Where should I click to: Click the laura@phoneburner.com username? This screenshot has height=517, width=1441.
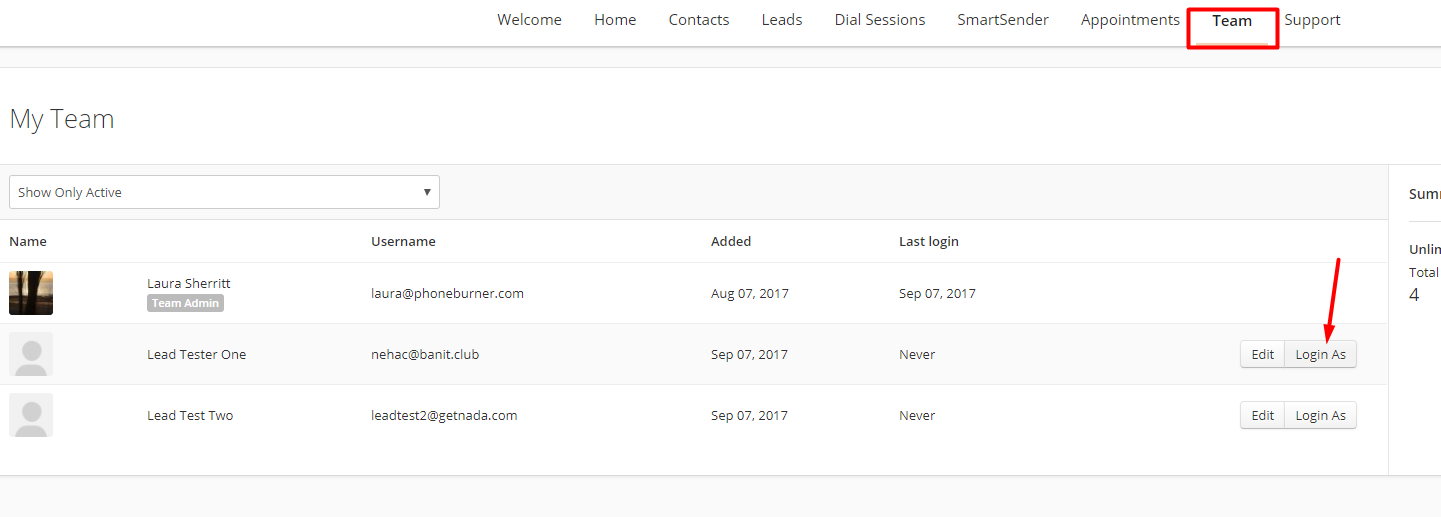pyautogui.click(x=447, y=293)
